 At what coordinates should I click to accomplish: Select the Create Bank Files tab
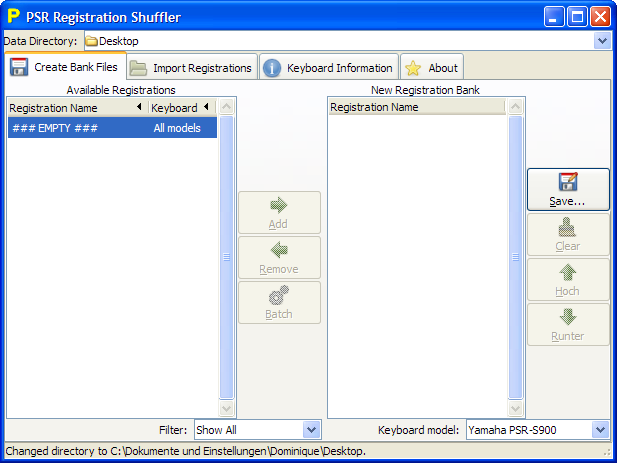[65, 68]
